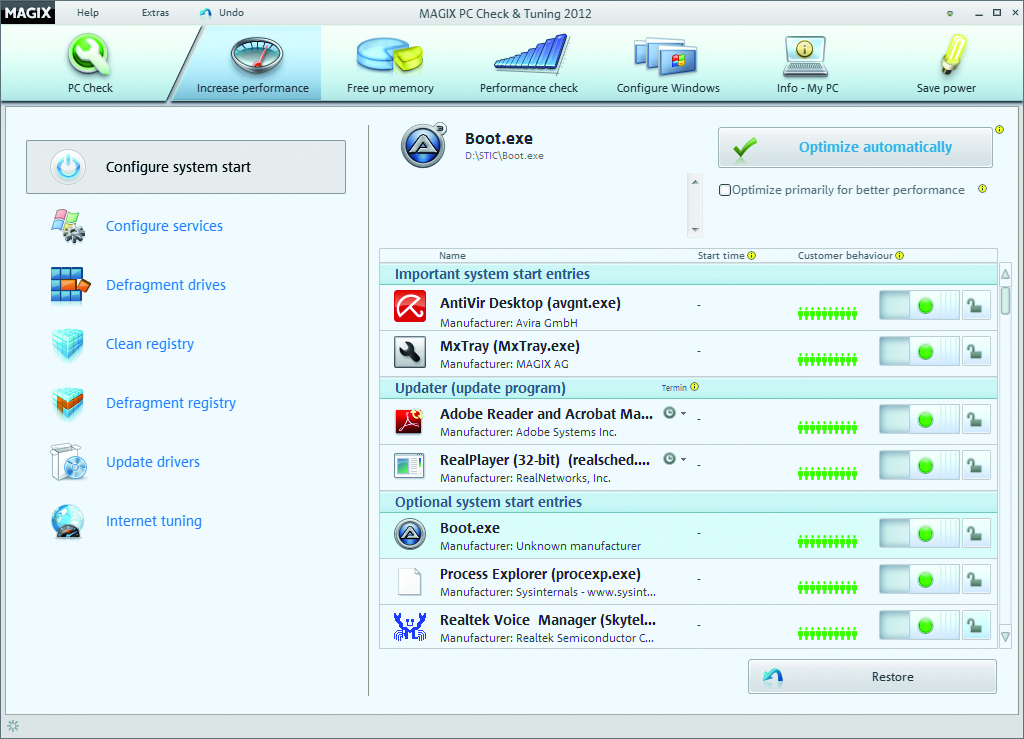
Task: Toggle MxTray startup switch
Action: 920,352
